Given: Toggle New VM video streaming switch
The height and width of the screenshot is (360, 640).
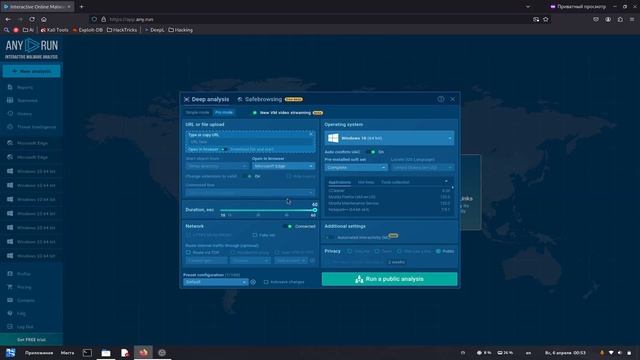Looking at the screenshot, I should pyautogui.click(x=254, y=113).
